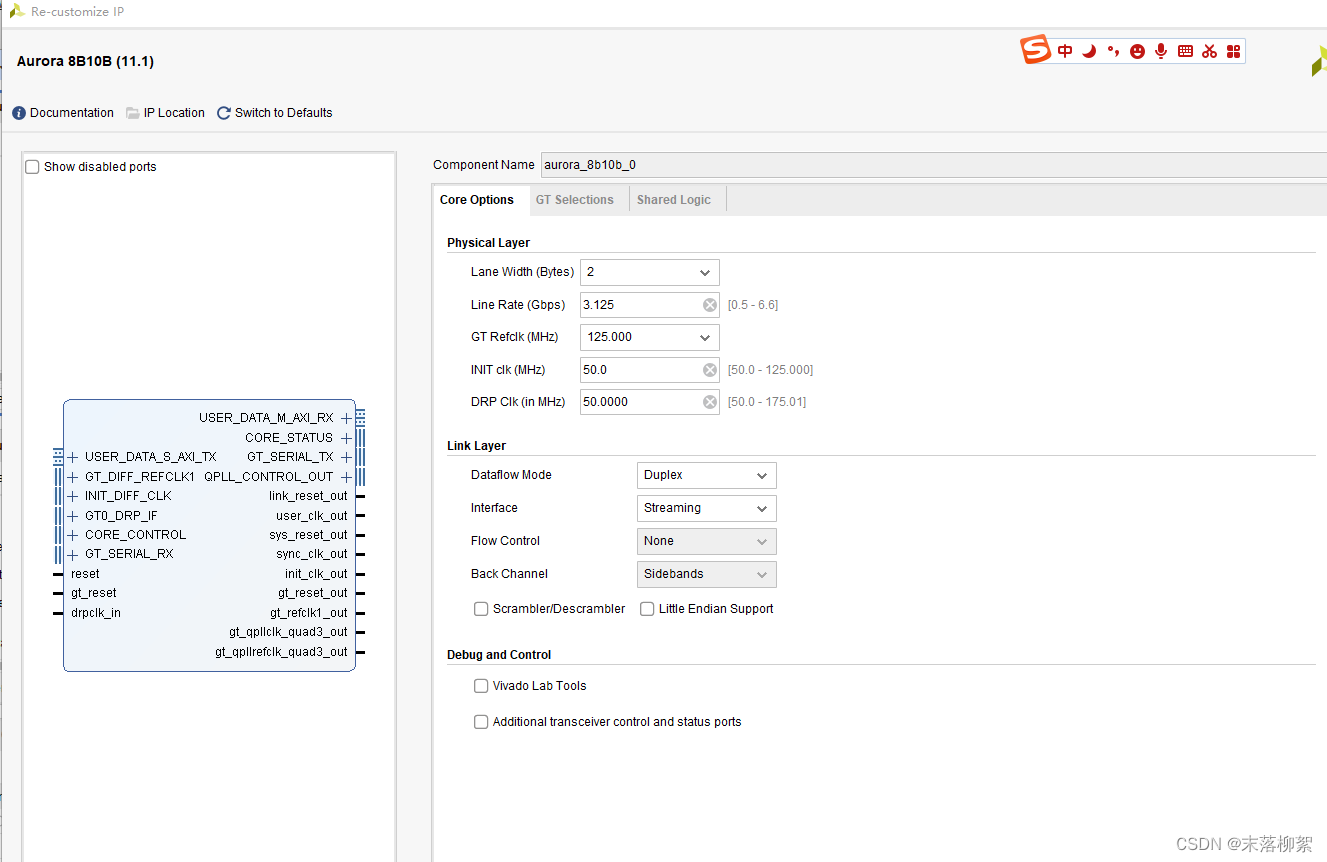Expand the CORE_STATUS port
Image resolution: width=1327 pixels, height=862 pixels.
click(x=346, y=438)
